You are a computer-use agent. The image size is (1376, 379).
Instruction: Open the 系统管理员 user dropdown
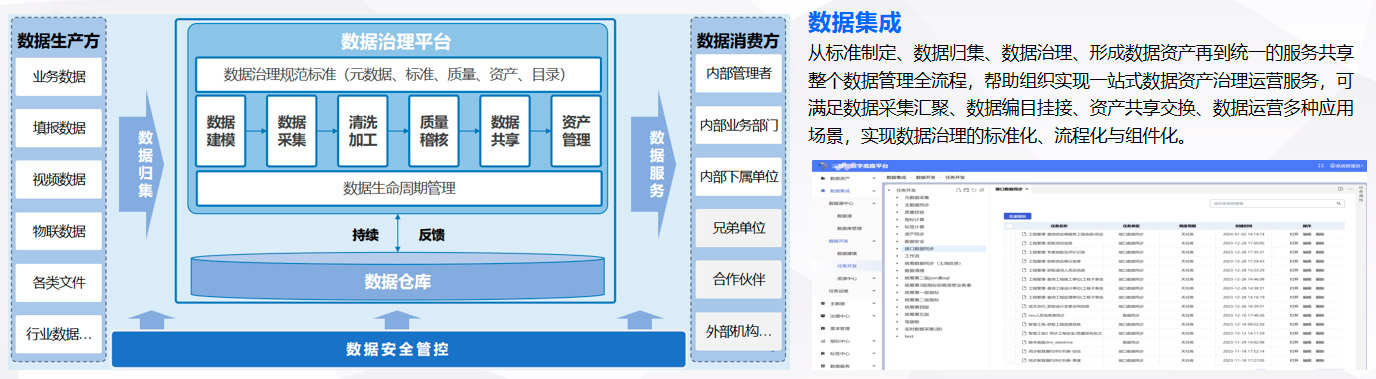point(1346,166)
